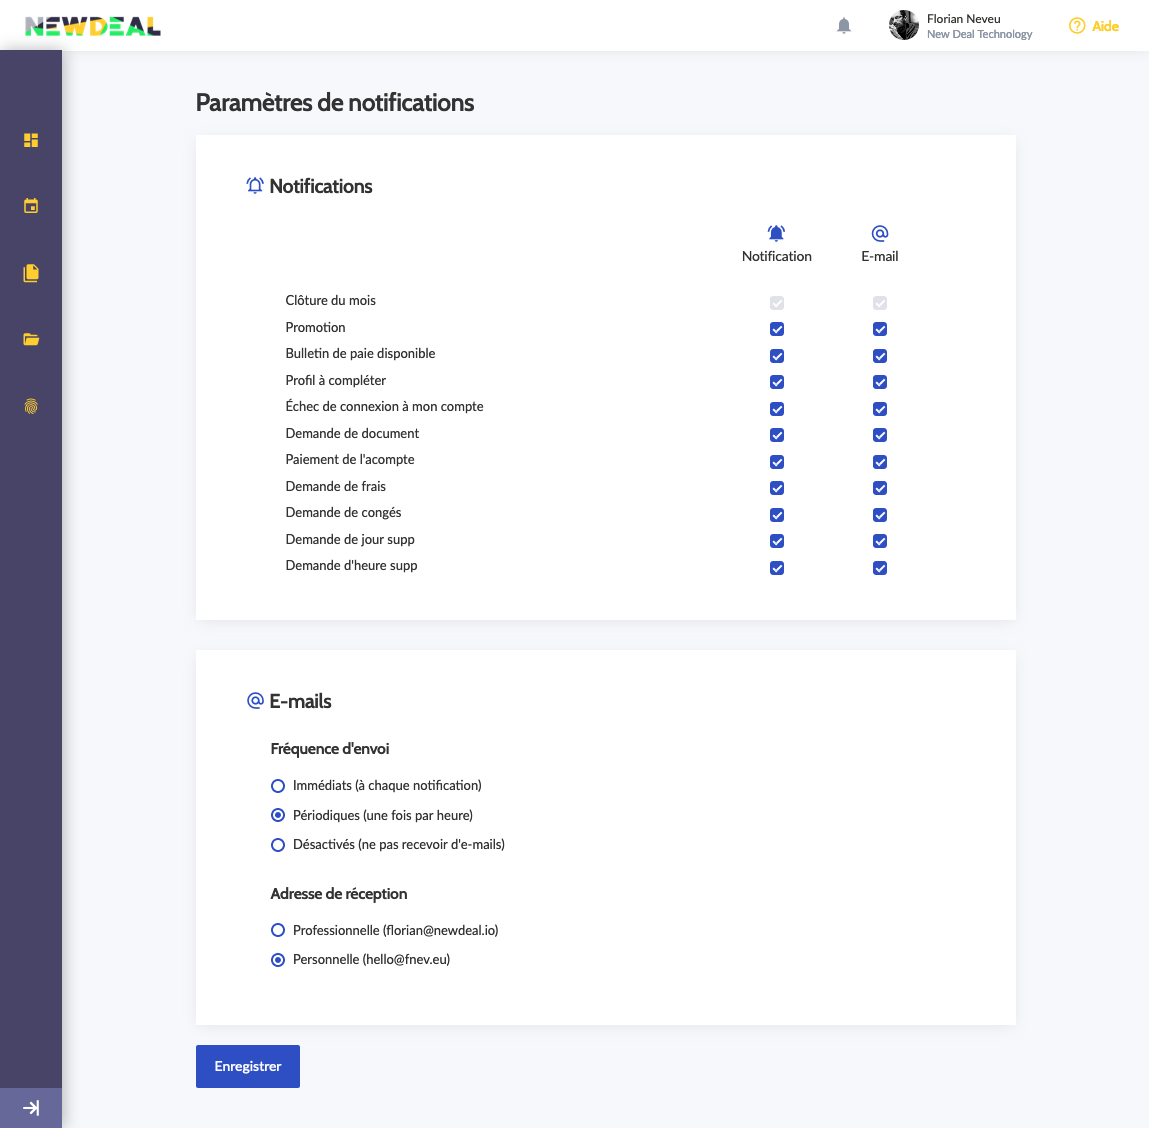Image resolution: width=1149 pixels, height=1128 pixels.
Task: Choose Professionnelle reception address
Action: pyautogui.click(x=278, y=930)
